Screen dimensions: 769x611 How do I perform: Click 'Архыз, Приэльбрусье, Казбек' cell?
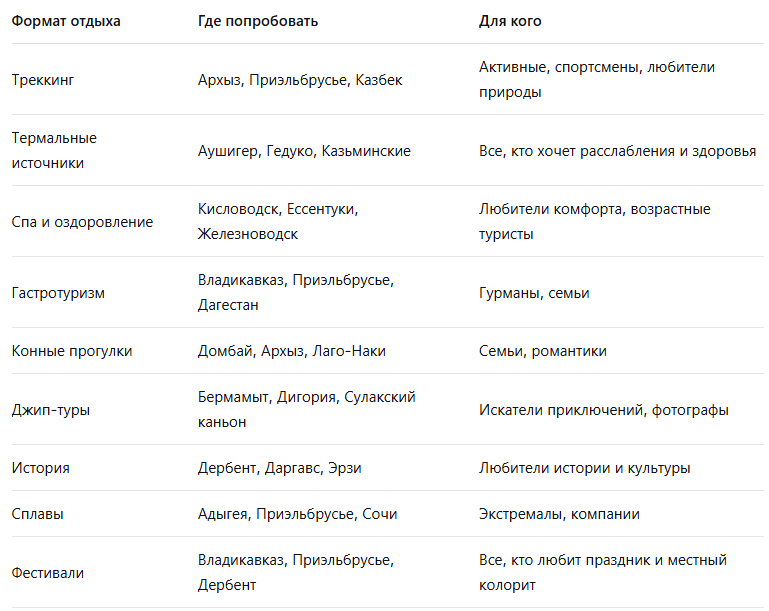300,80
